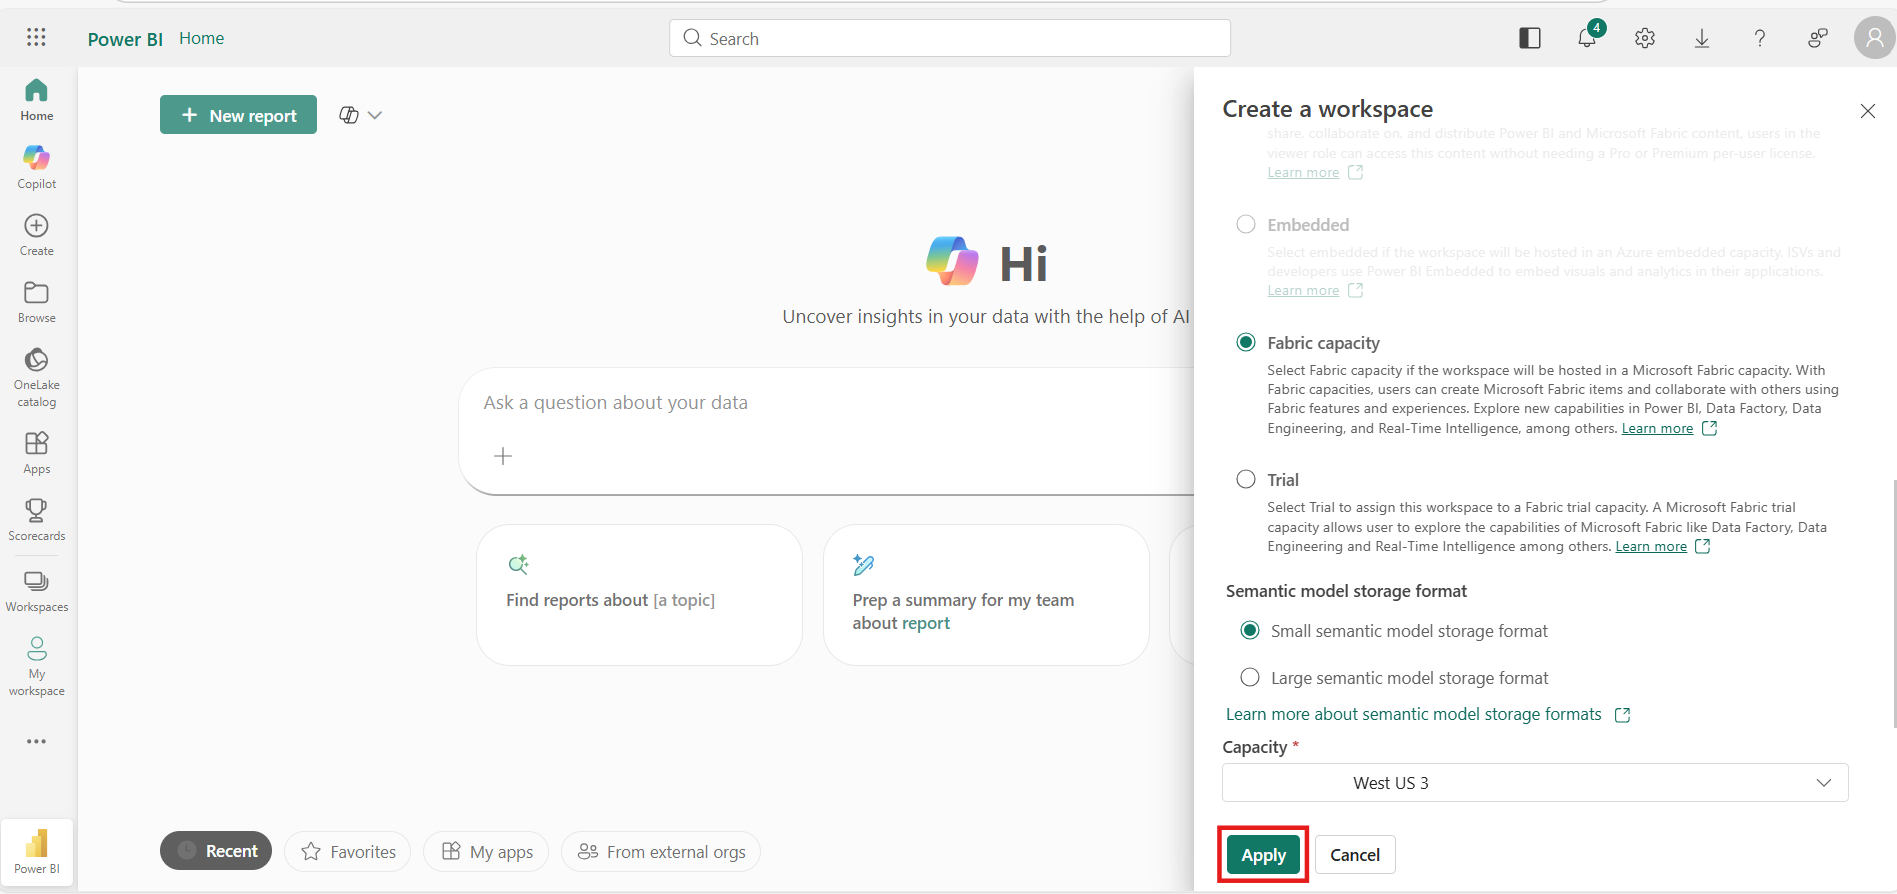
Task: Open the settings gear
Action: 1645,38
